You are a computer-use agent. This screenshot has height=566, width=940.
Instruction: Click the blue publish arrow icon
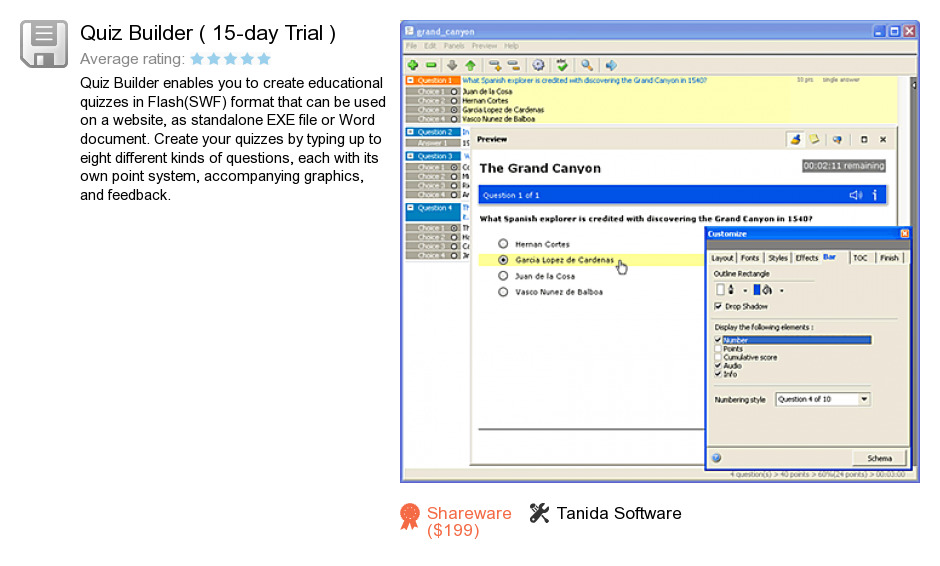611,65
